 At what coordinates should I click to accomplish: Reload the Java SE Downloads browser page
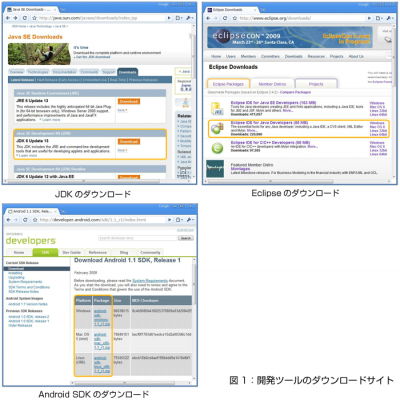click(x=25, y=18)
